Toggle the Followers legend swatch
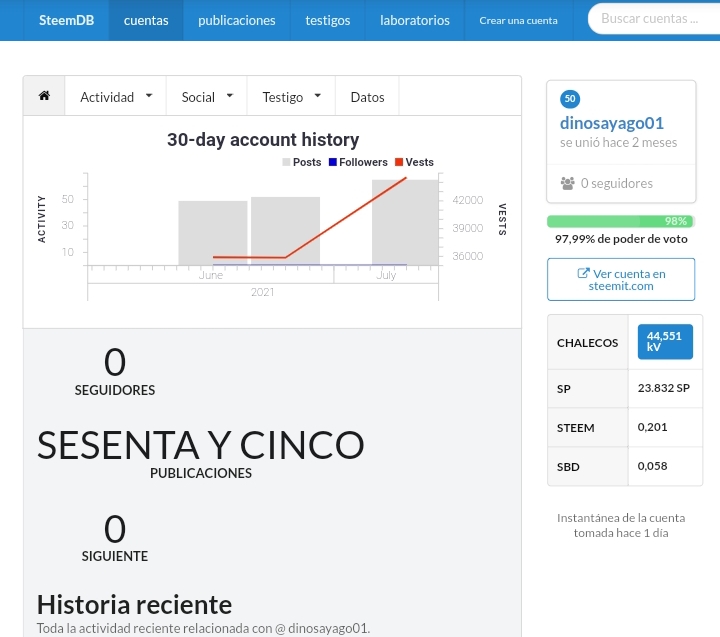The image size is (720, 637). [333, 162]
